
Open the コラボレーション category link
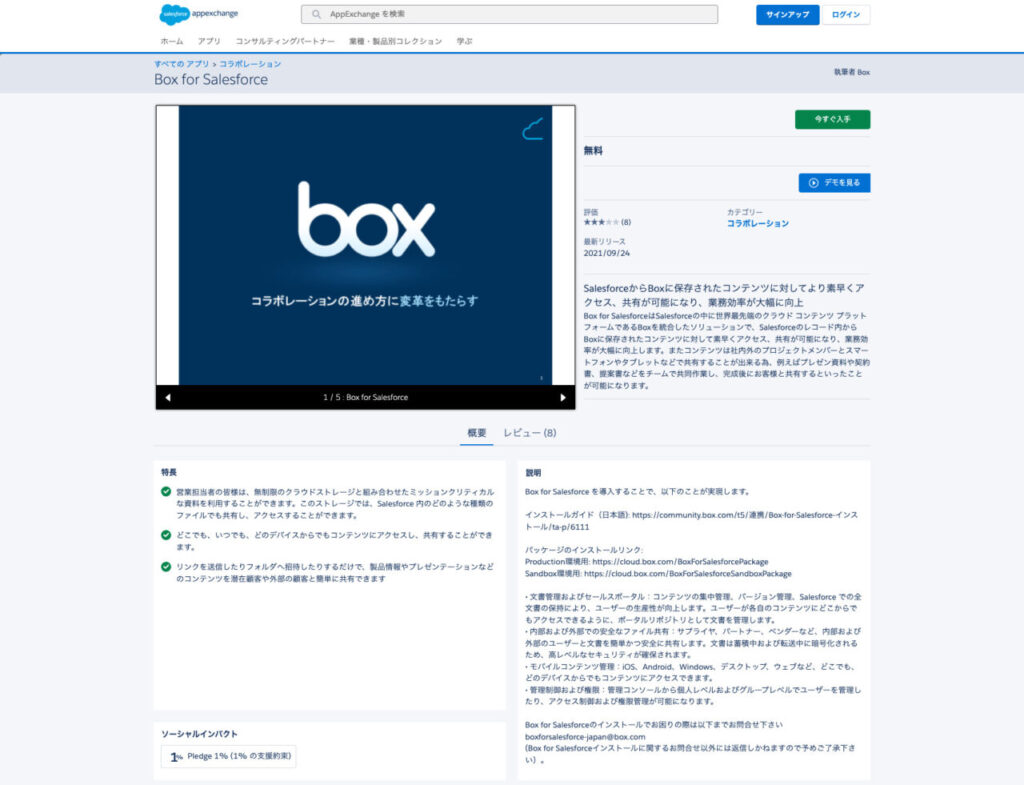(758, 223)
